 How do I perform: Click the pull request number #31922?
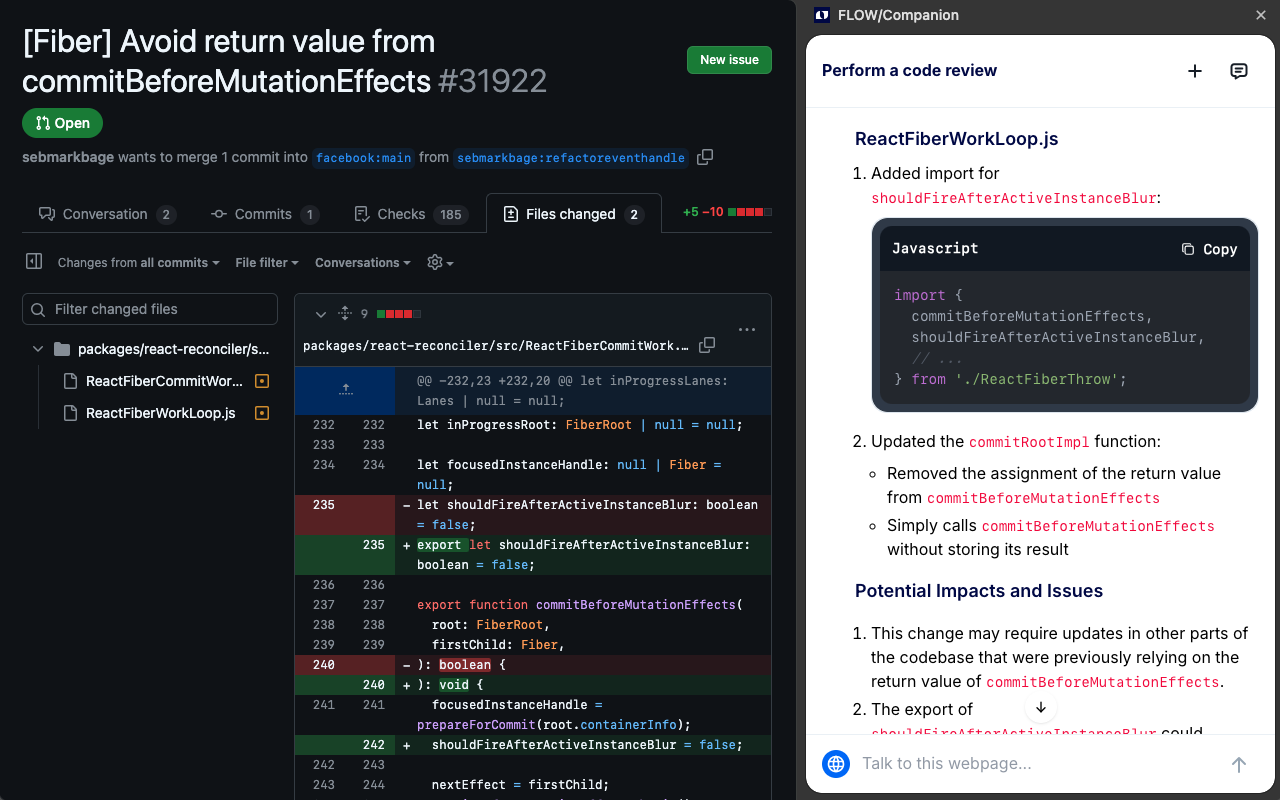(x=493, y=80)
